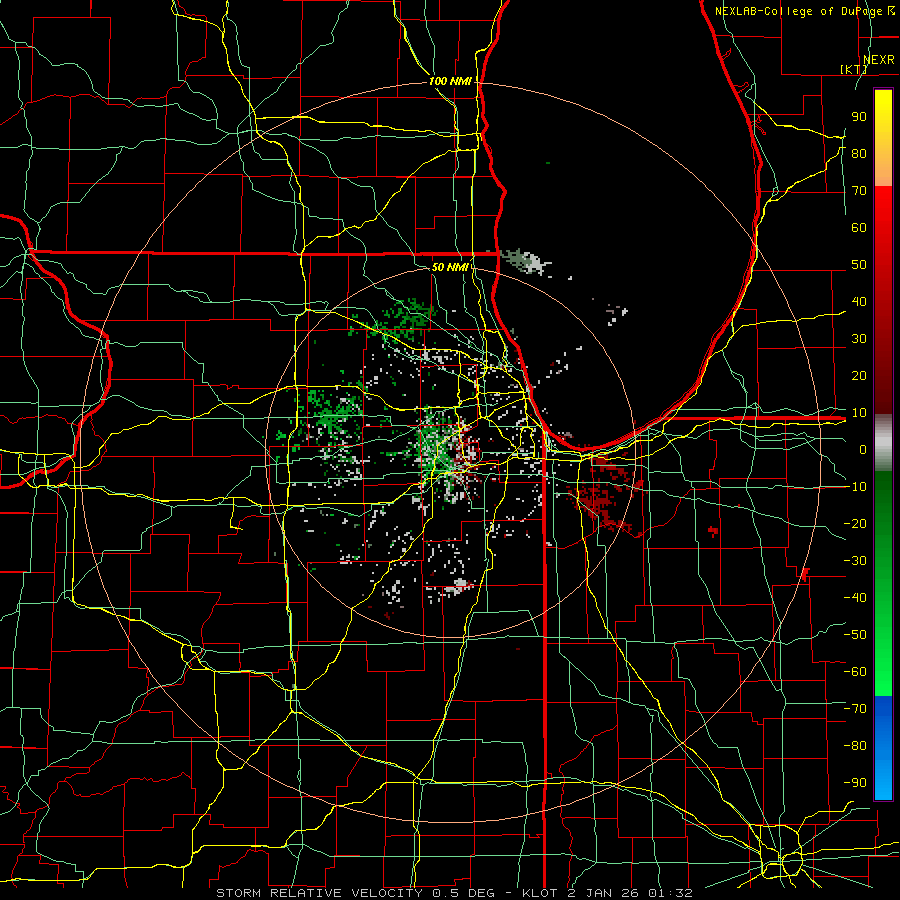Click the 90 value on velocity scale
The image size is (900, 900).
[x=859, y=117]
